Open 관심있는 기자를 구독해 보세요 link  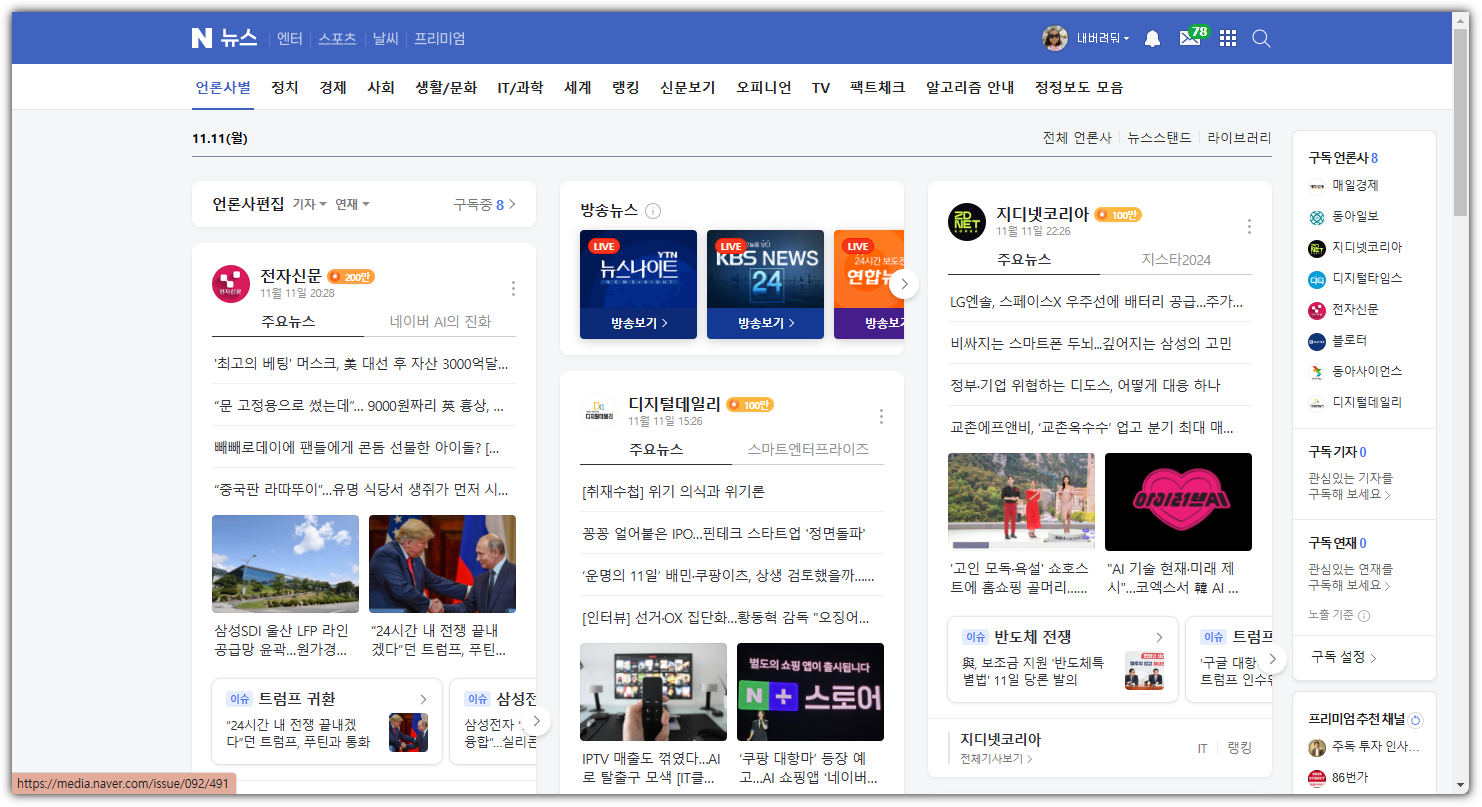(x=1350, y=486)
